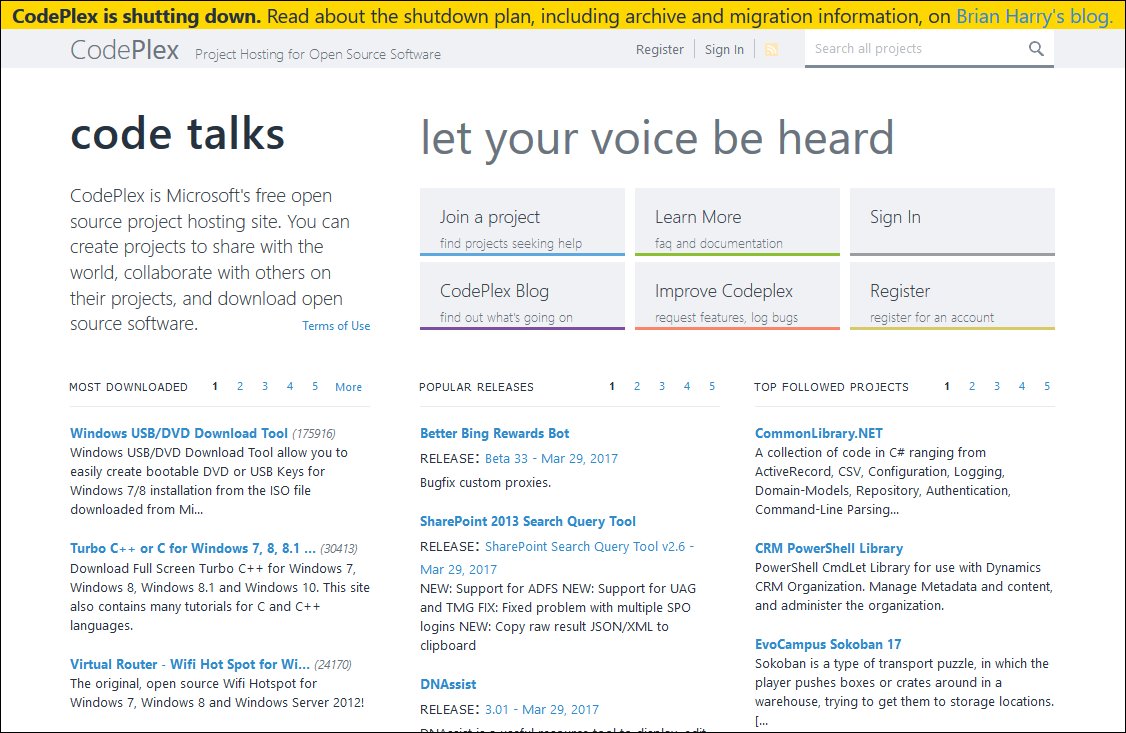
Task: Open the CodePlex logo homepage link
Action: click(124, 50)
